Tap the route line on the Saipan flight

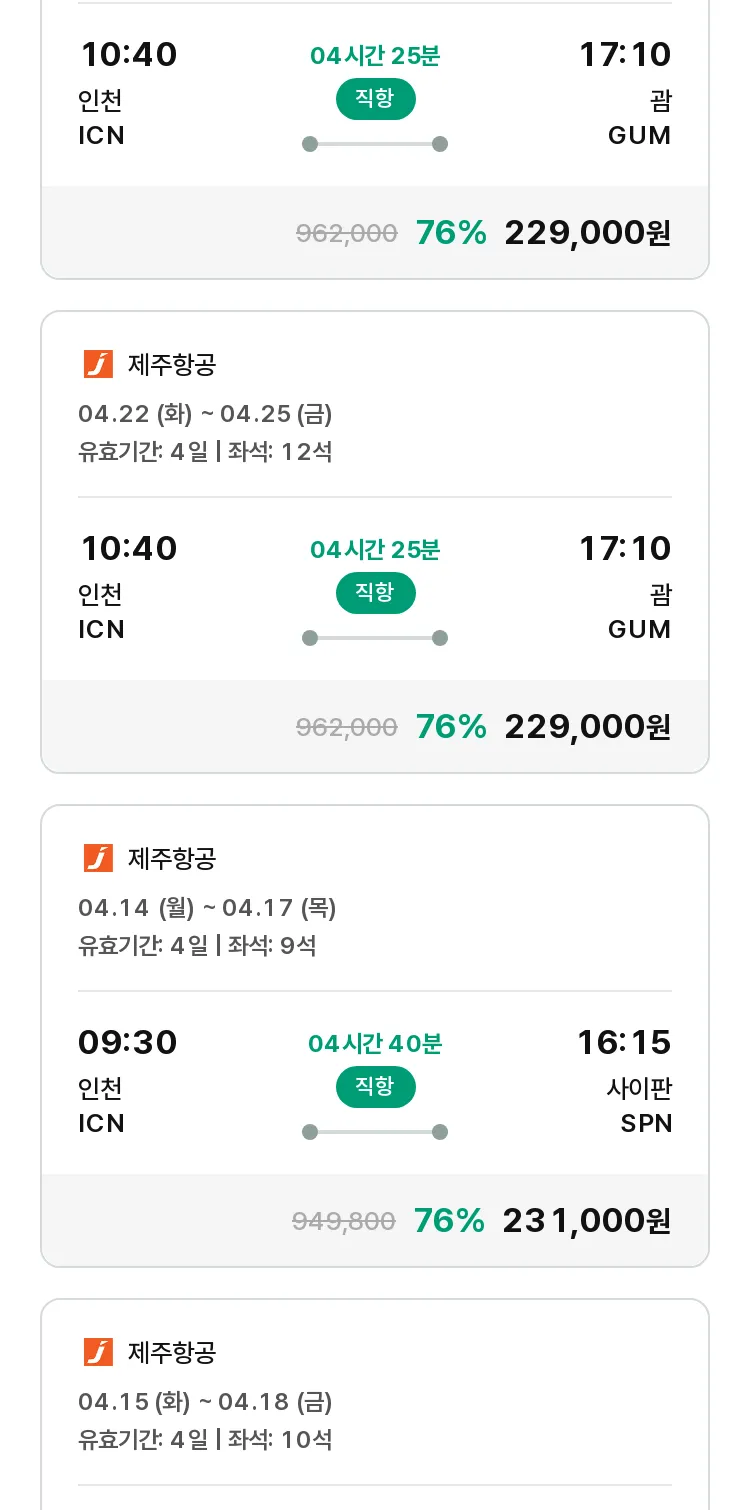[x=375, y=1132]
